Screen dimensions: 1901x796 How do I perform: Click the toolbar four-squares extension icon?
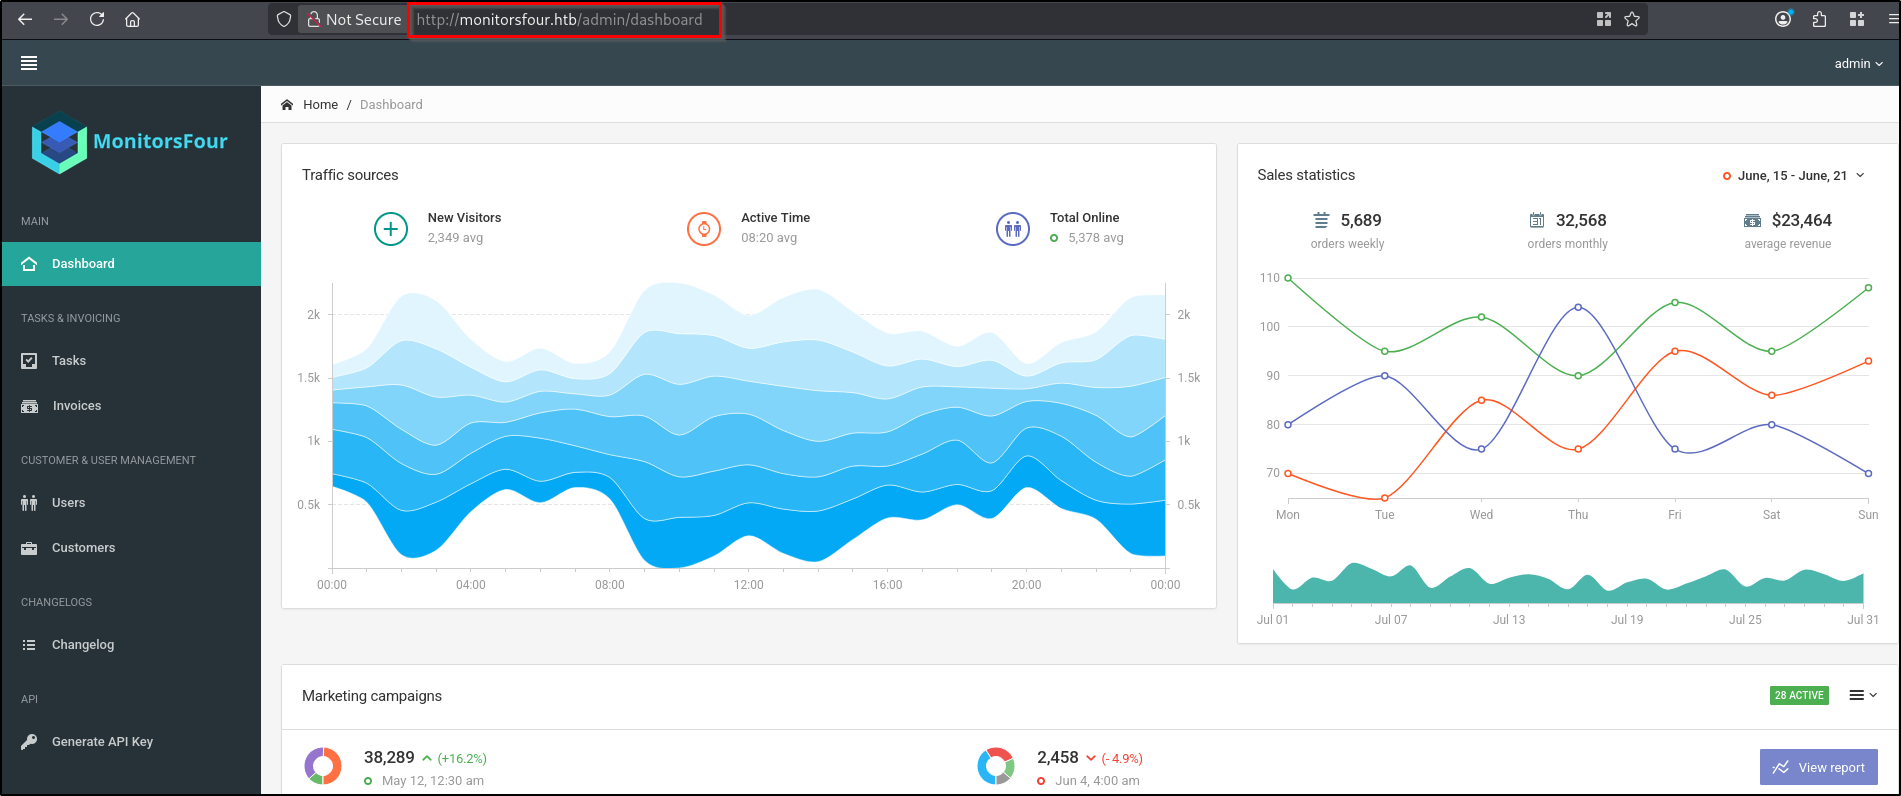pyautogui.click(x=1857, y=19)
